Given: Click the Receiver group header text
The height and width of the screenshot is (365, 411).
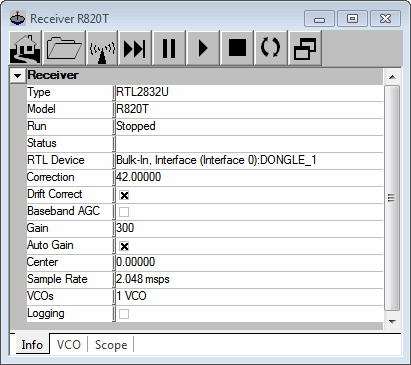Looking at the screenshot, I should (53, 75).
